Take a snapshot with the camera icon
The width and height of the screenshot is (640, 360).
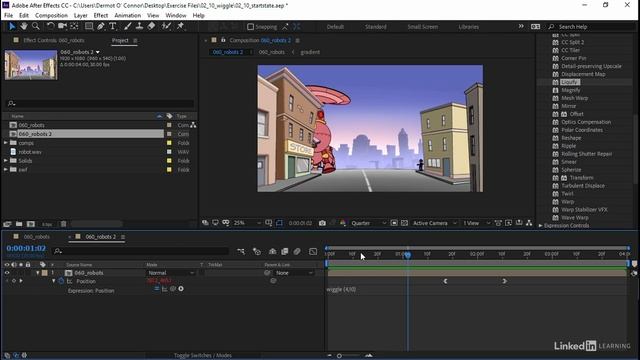coord(322,223)
